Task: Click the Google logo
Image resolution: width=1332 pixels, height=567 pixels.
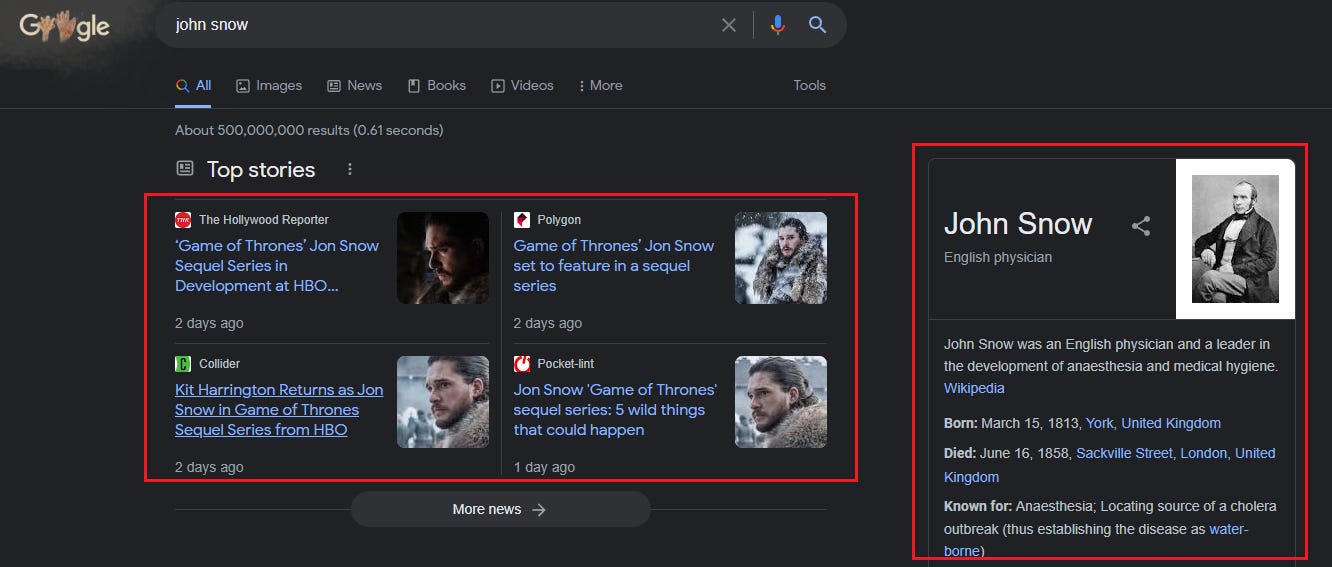Action: 64,26
